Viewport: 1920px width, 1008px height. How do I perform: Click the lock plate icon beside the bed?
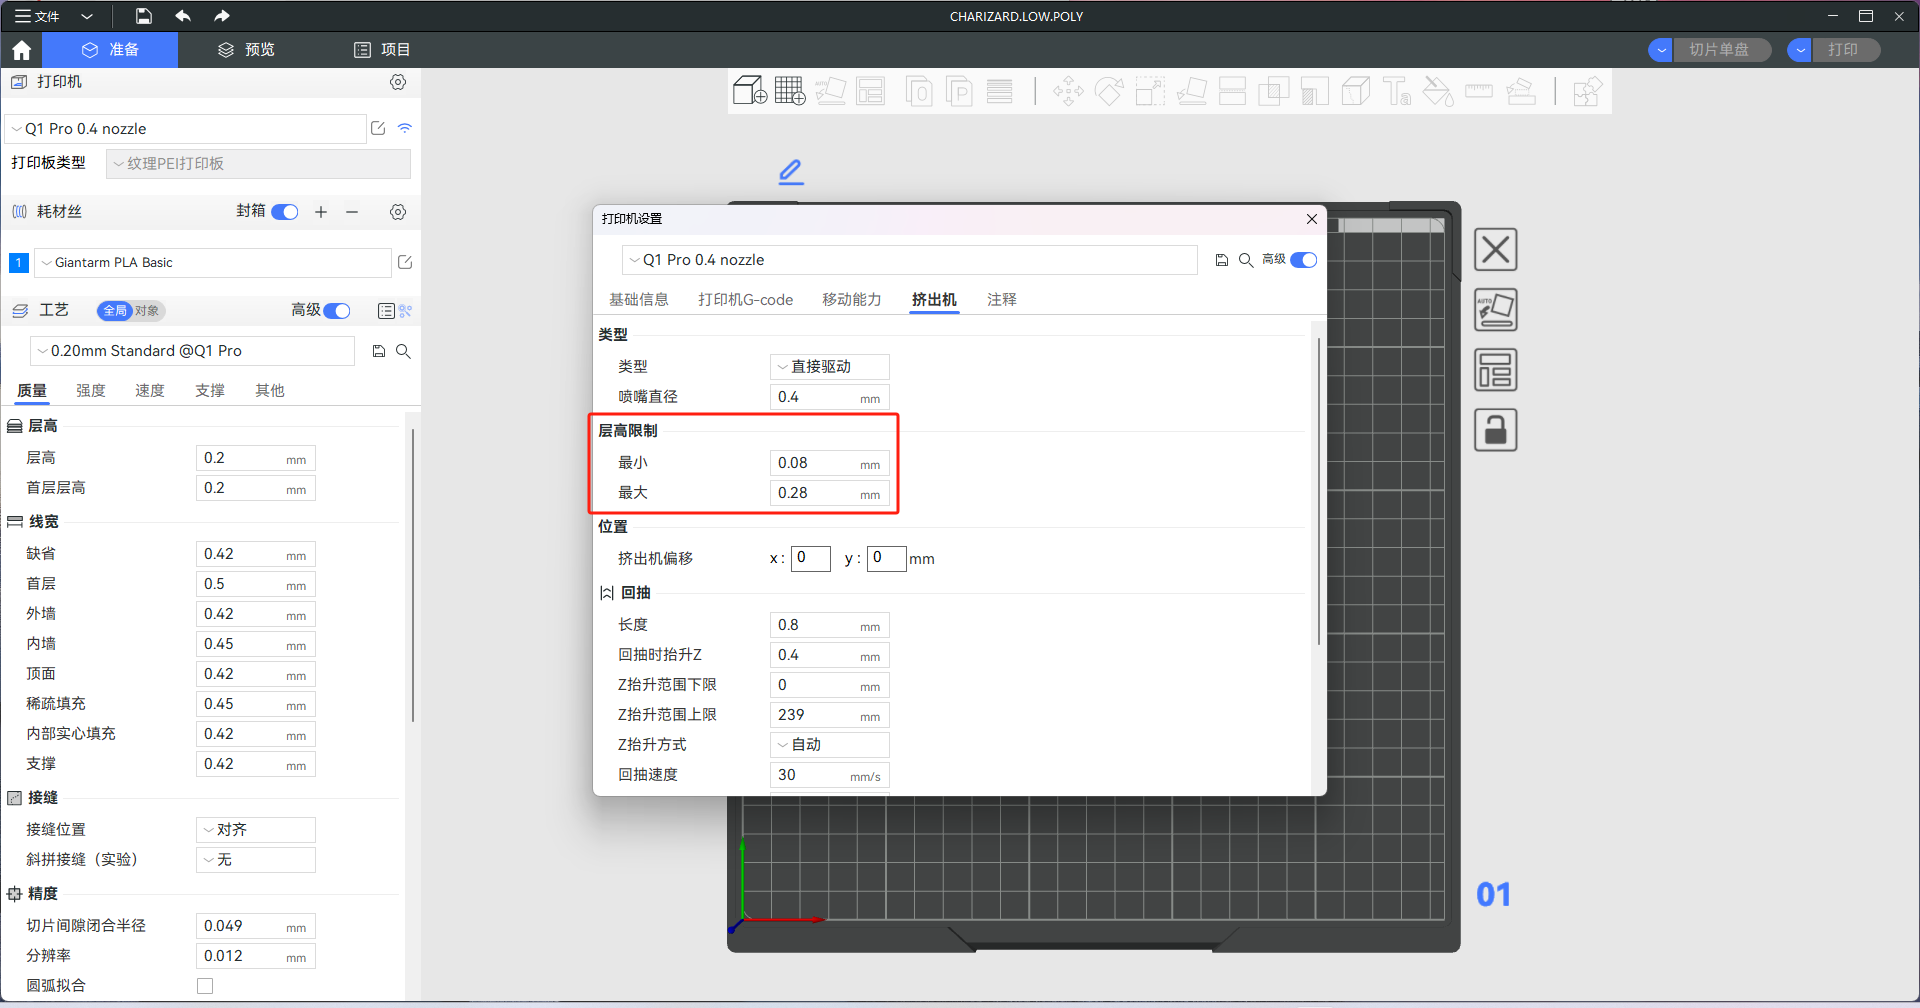point(1495,430)
